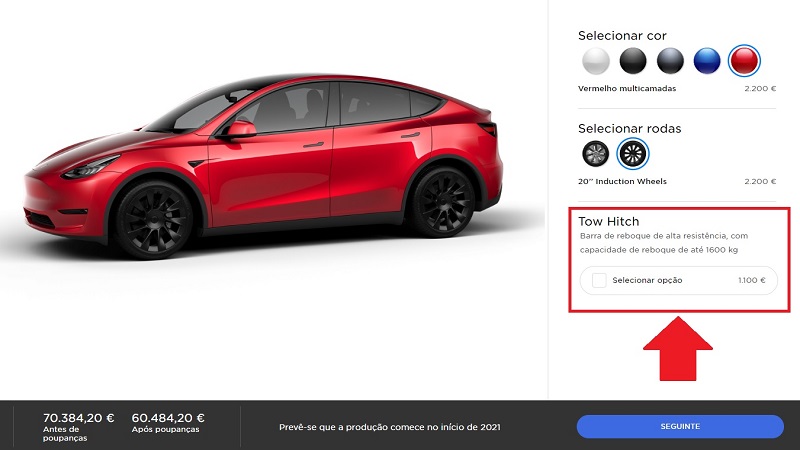Click the 'Vermelho multicamadas' color label
Viewport: 800px width, 450px height.
(x=627, y=88)
